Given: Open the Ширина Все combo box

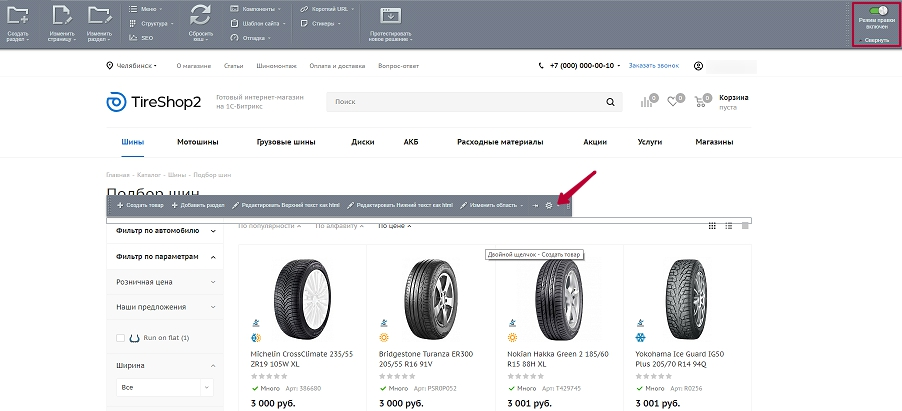Looking at the screenshot, I should tap(165, 387).
